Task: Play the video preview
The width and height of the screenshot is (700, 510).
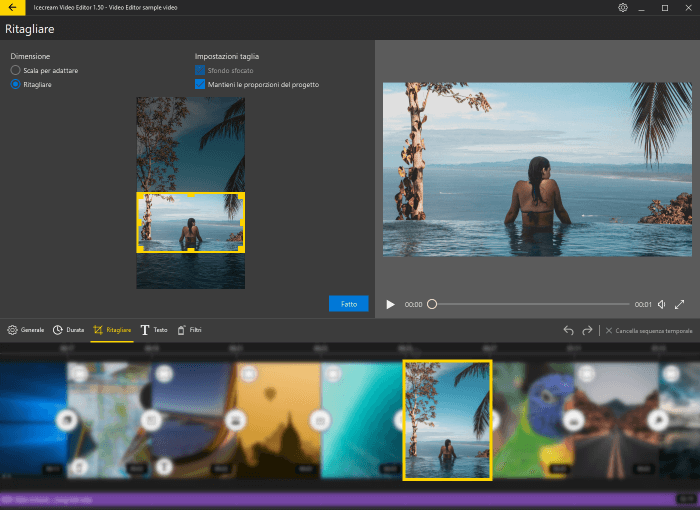Action: (391, 304)
